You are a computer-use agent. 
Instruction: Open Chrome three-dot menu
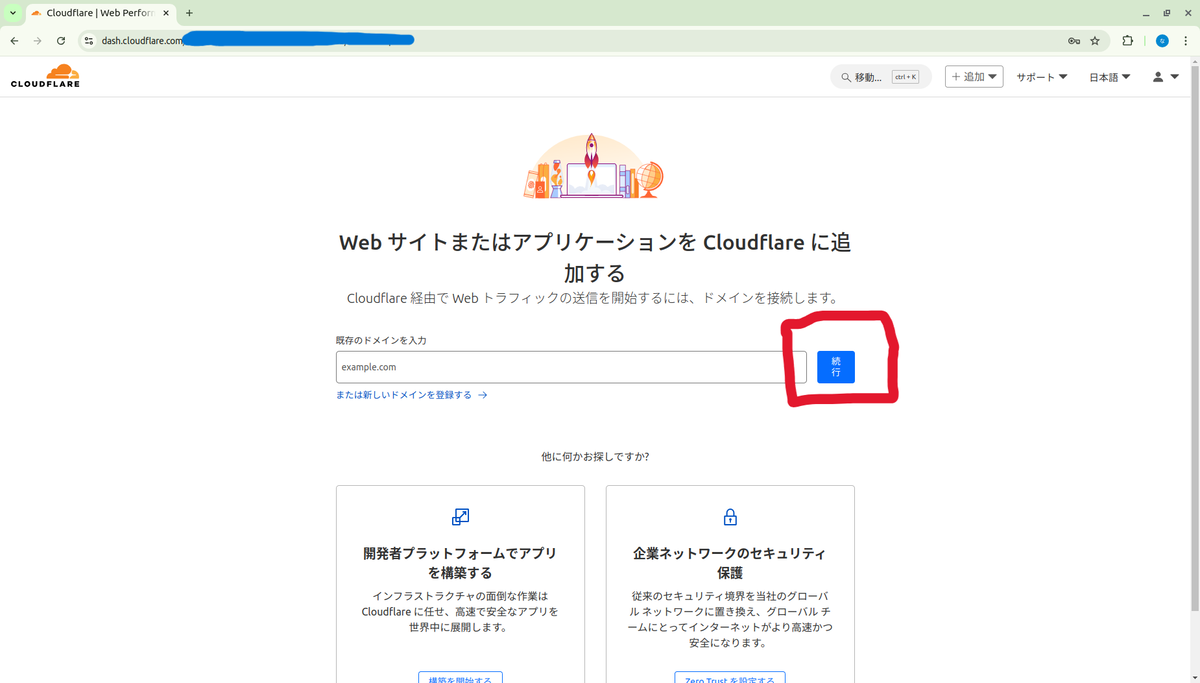[x=1185, y=41]
